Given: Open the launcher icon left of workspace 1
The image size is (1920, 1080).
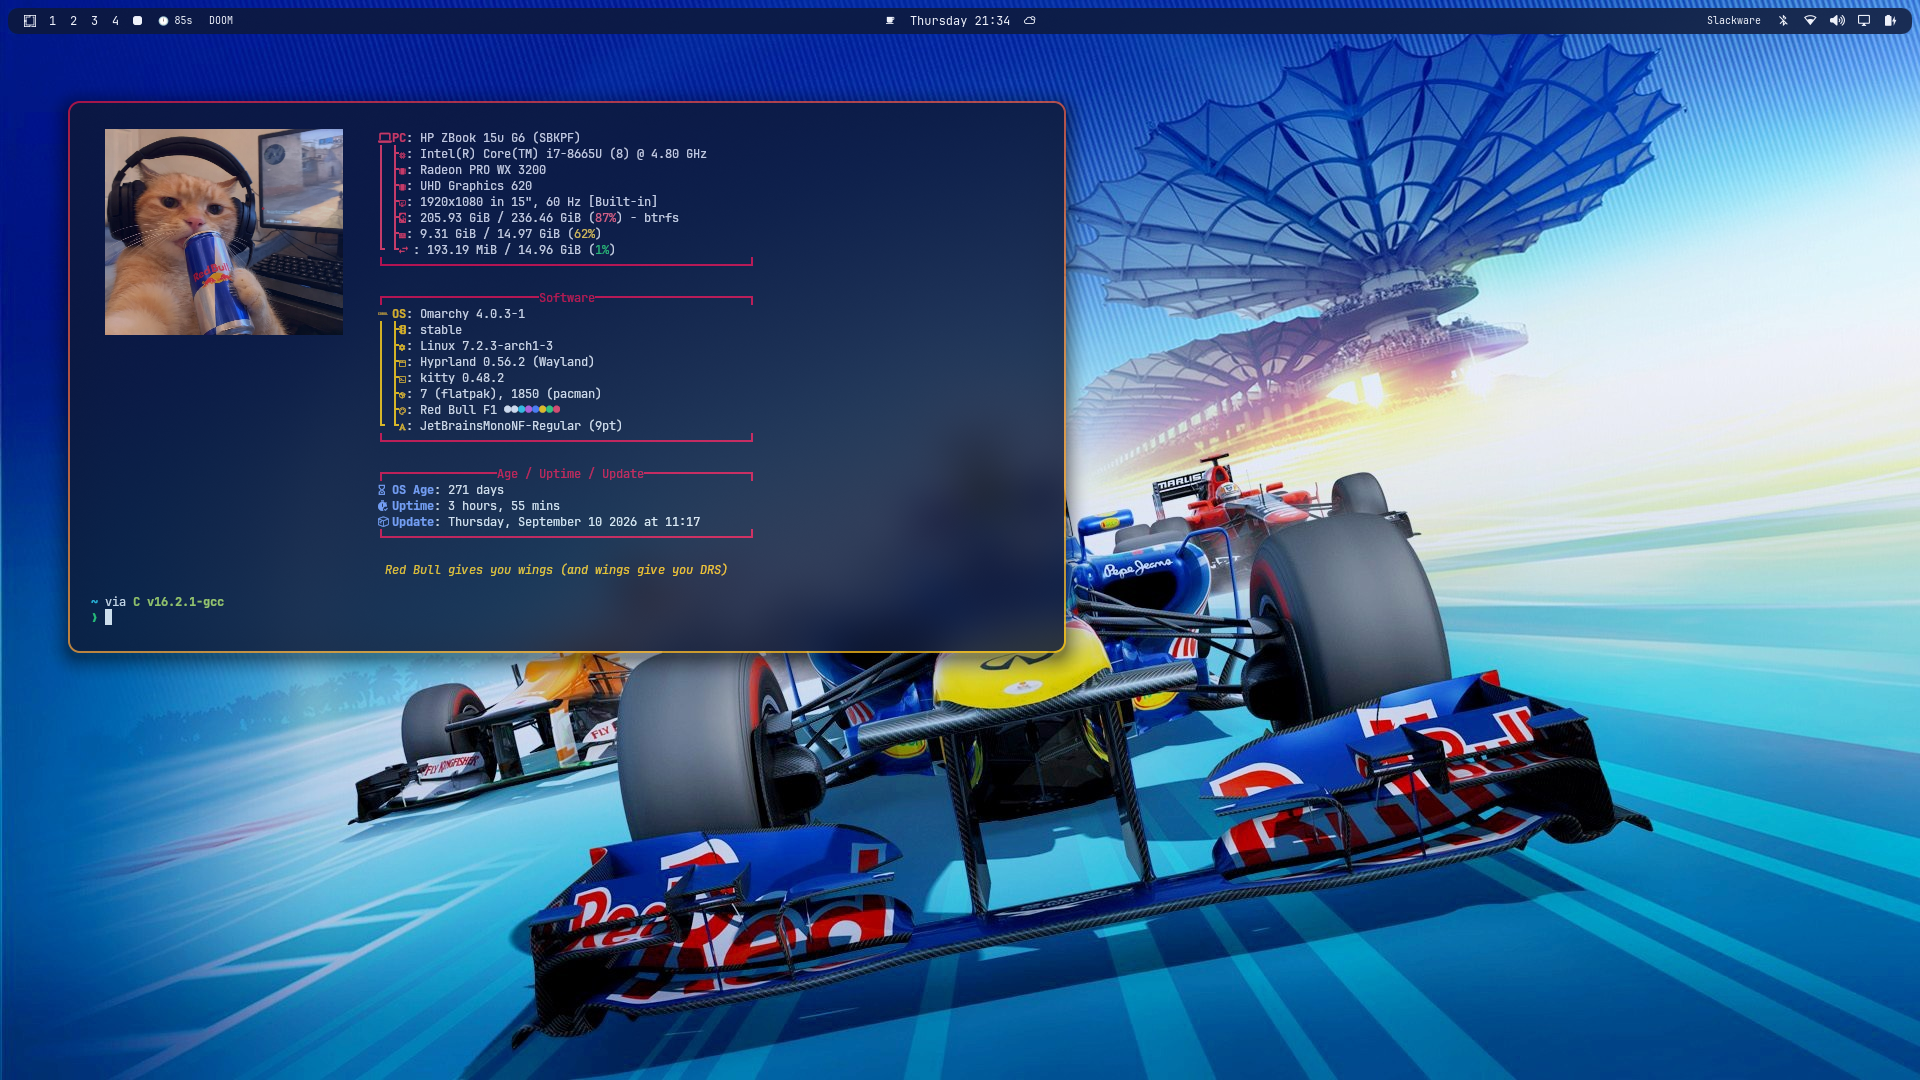Looking at the screenshot, I should (30, 21).
